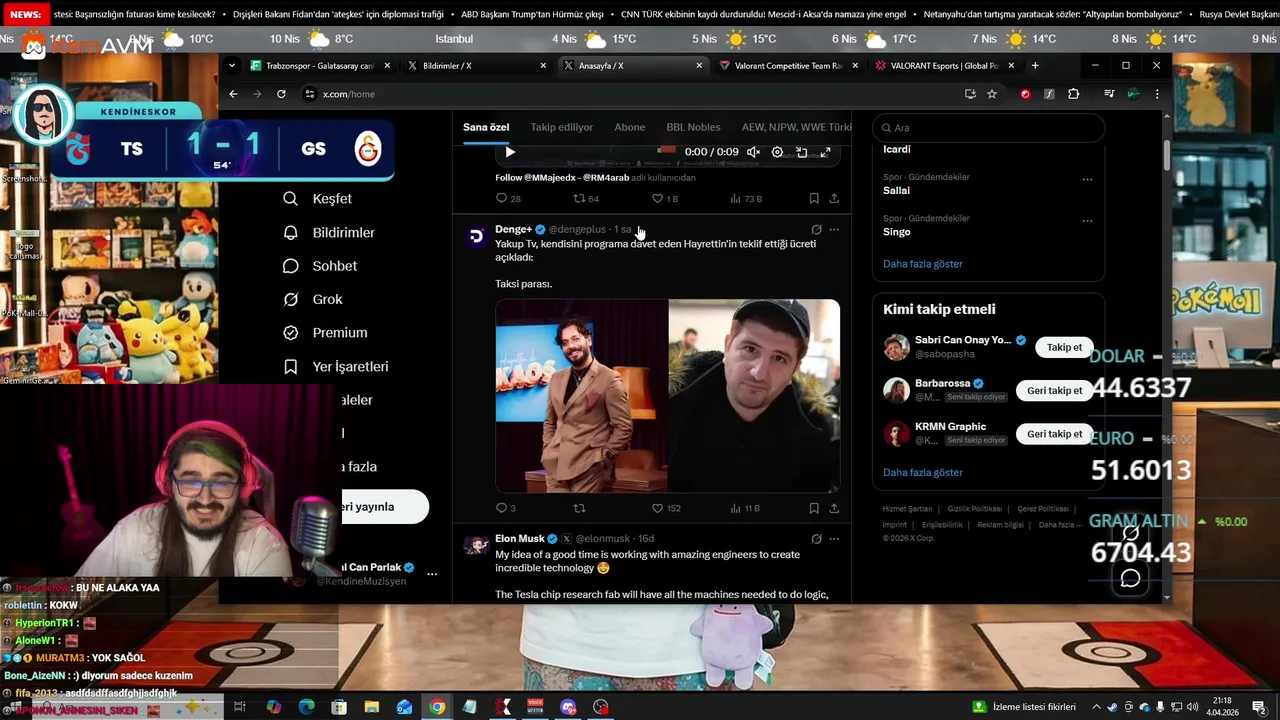
Task: Open Grok action on Denge+ post
Action: [816, 230]
